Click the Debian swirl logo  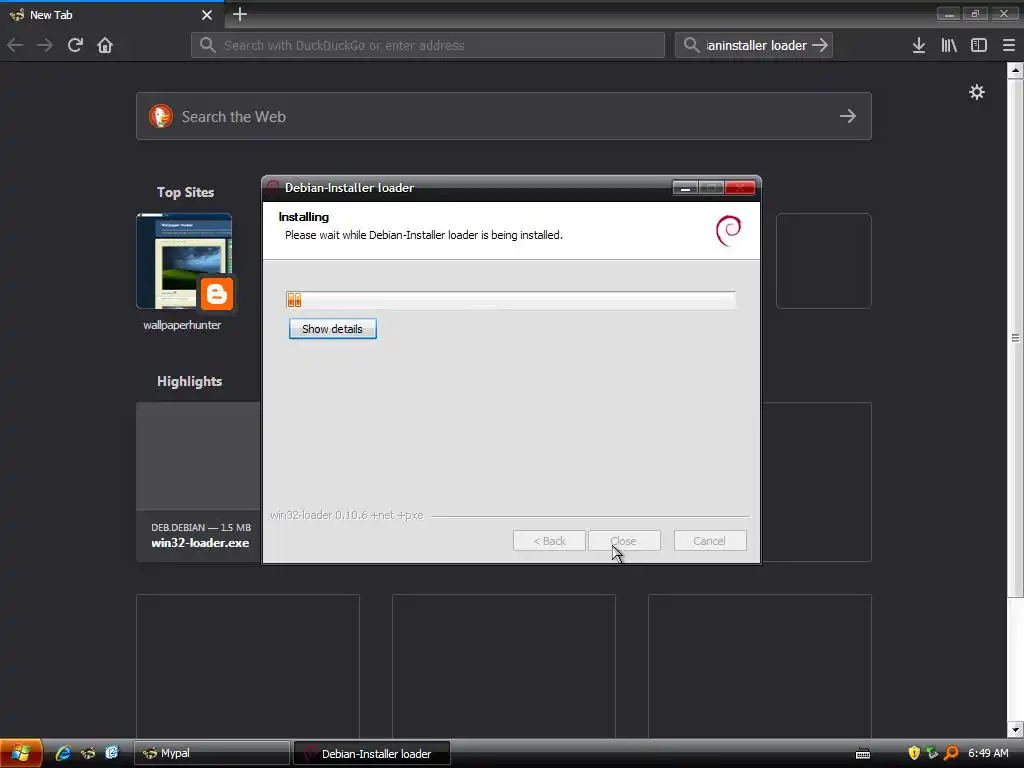728,231
